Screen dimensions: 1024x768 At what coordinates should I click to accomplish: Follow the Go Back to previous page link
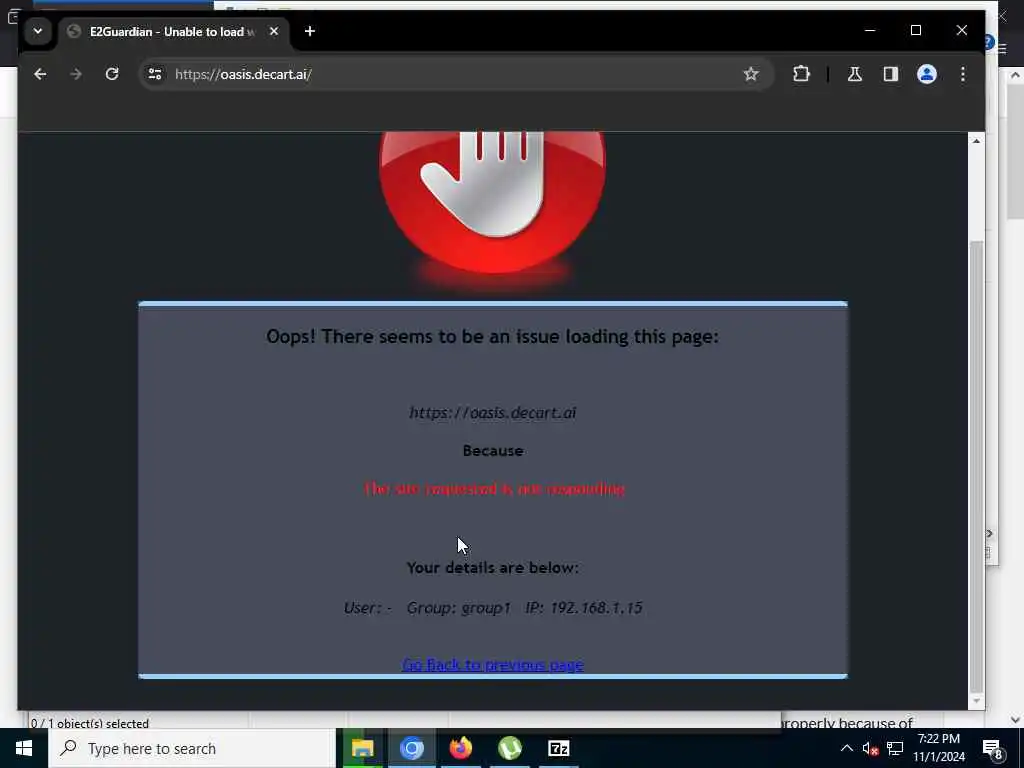tap(492, 665)
